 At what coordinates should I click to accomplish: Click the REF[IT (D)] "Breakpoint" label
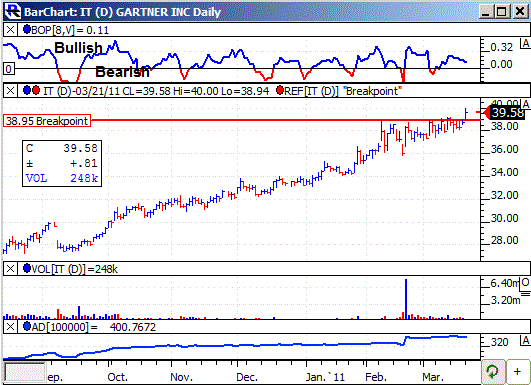pos(343,91)
